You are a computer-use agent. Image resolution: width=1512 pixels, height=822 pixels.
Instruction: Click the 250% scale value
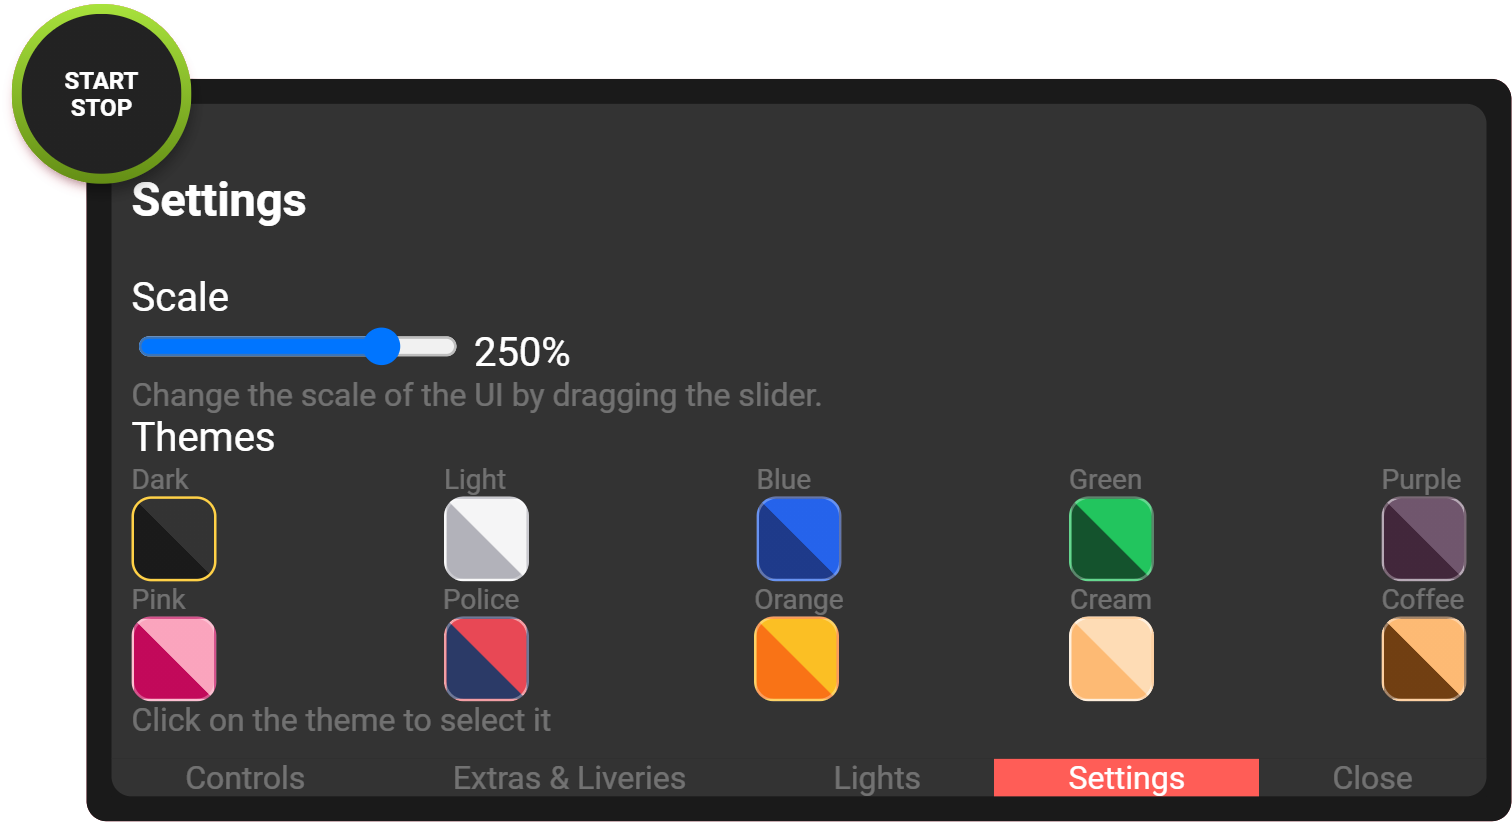(522, 352)
